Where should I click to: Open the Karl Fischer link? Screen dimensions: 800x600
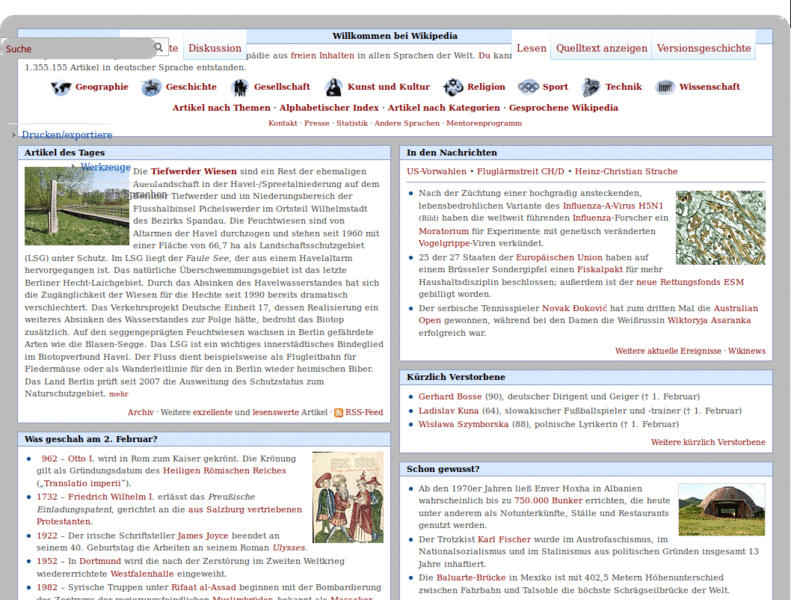click(504, 539)
